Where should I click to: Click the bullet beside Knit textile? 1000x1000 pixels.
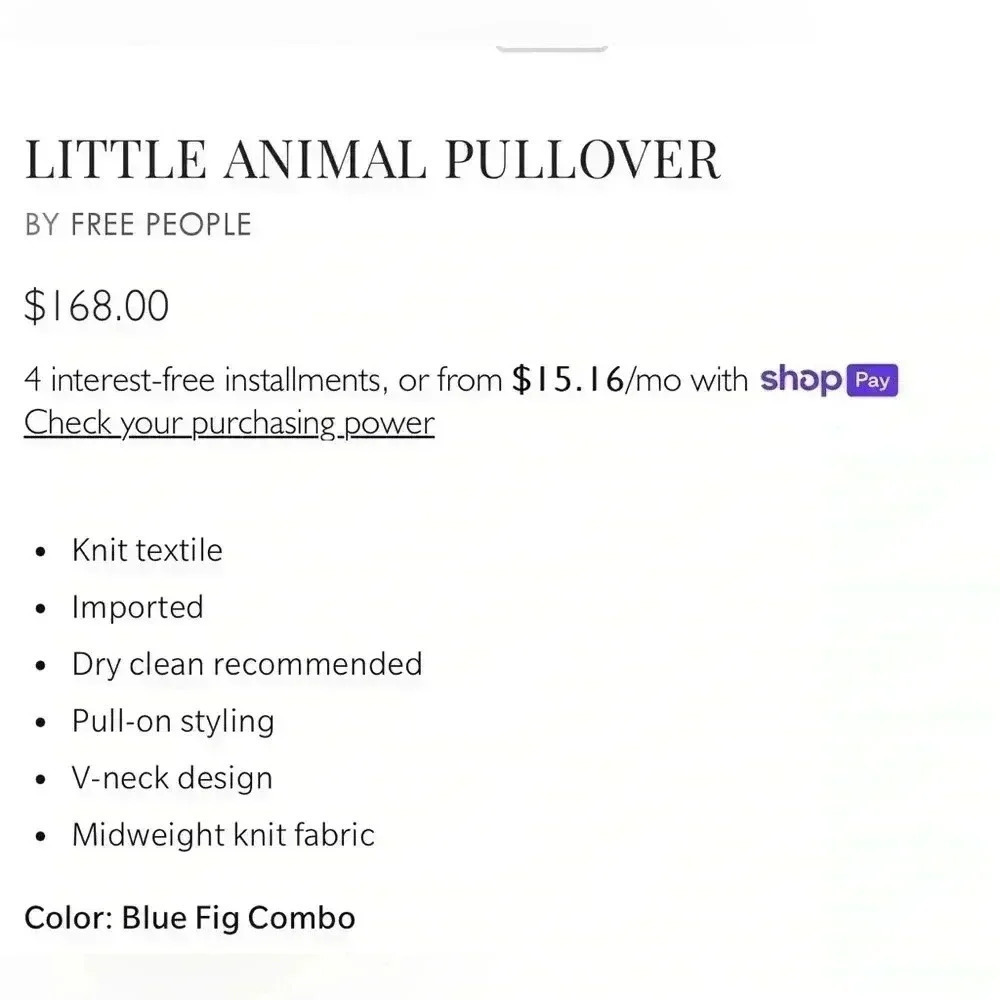coord(40,550)
